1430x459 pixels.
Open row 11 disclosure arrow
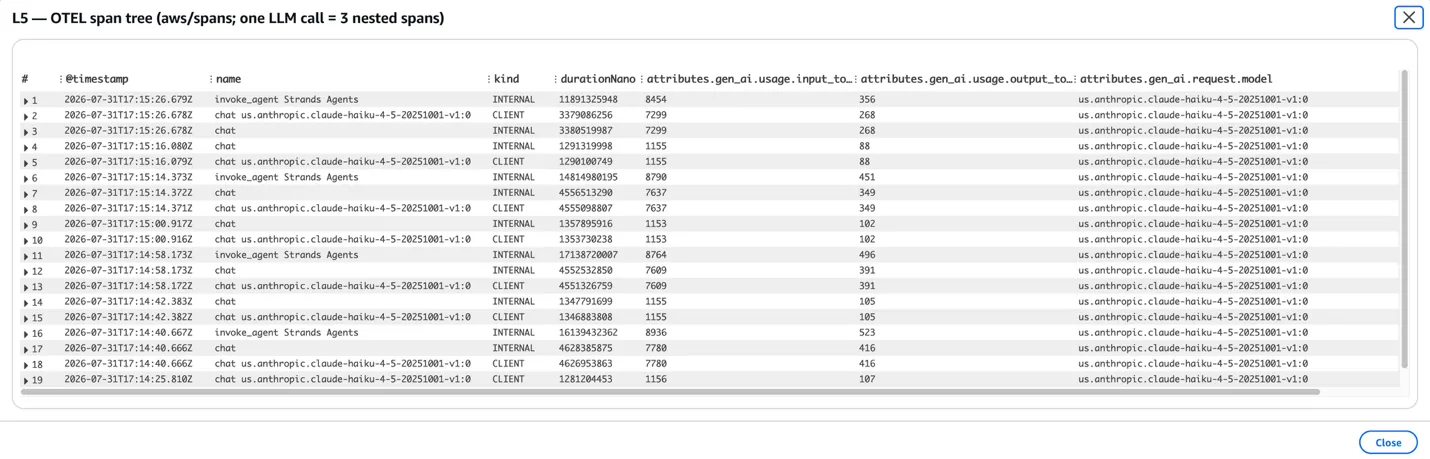coord(26,256)
